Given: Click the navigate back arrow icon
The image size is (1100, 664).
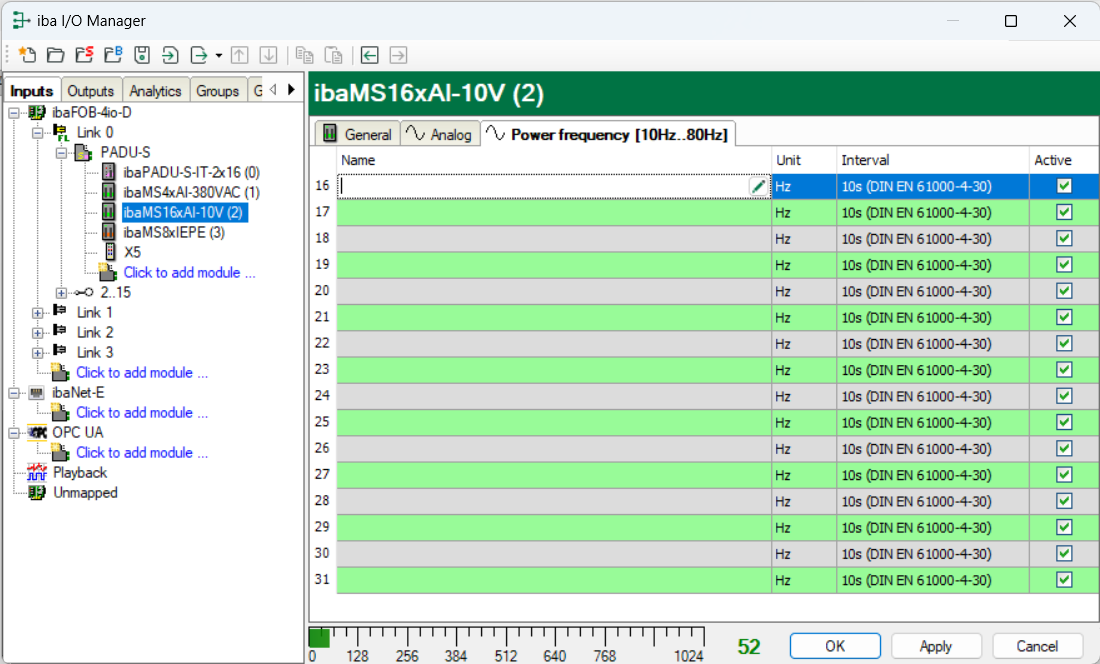Looking at the screenshot, I should click(370, 55).
